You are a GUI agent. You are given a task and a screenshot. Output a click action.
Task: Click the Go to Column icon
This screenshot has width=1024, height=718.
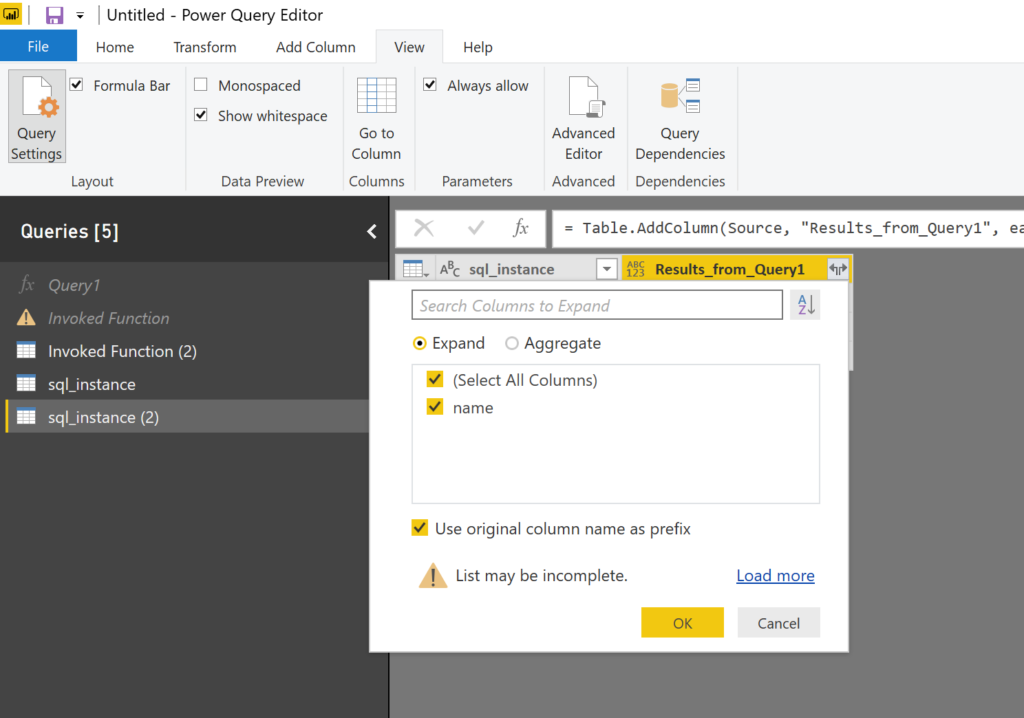376,95
